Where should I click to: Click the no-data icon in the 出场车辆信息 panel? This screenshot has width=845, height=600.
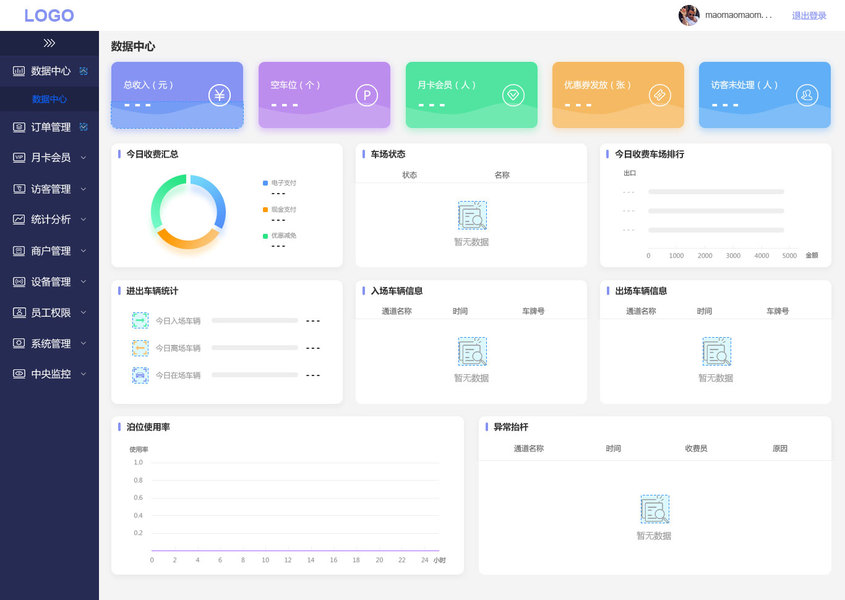[716, 351]
